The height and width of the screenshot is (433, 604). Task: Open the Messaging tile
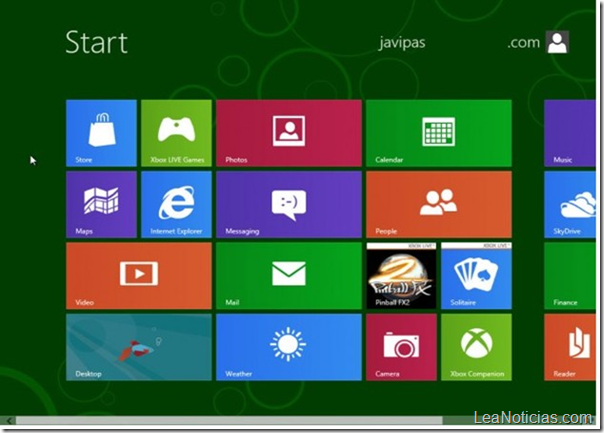(289, 205)
